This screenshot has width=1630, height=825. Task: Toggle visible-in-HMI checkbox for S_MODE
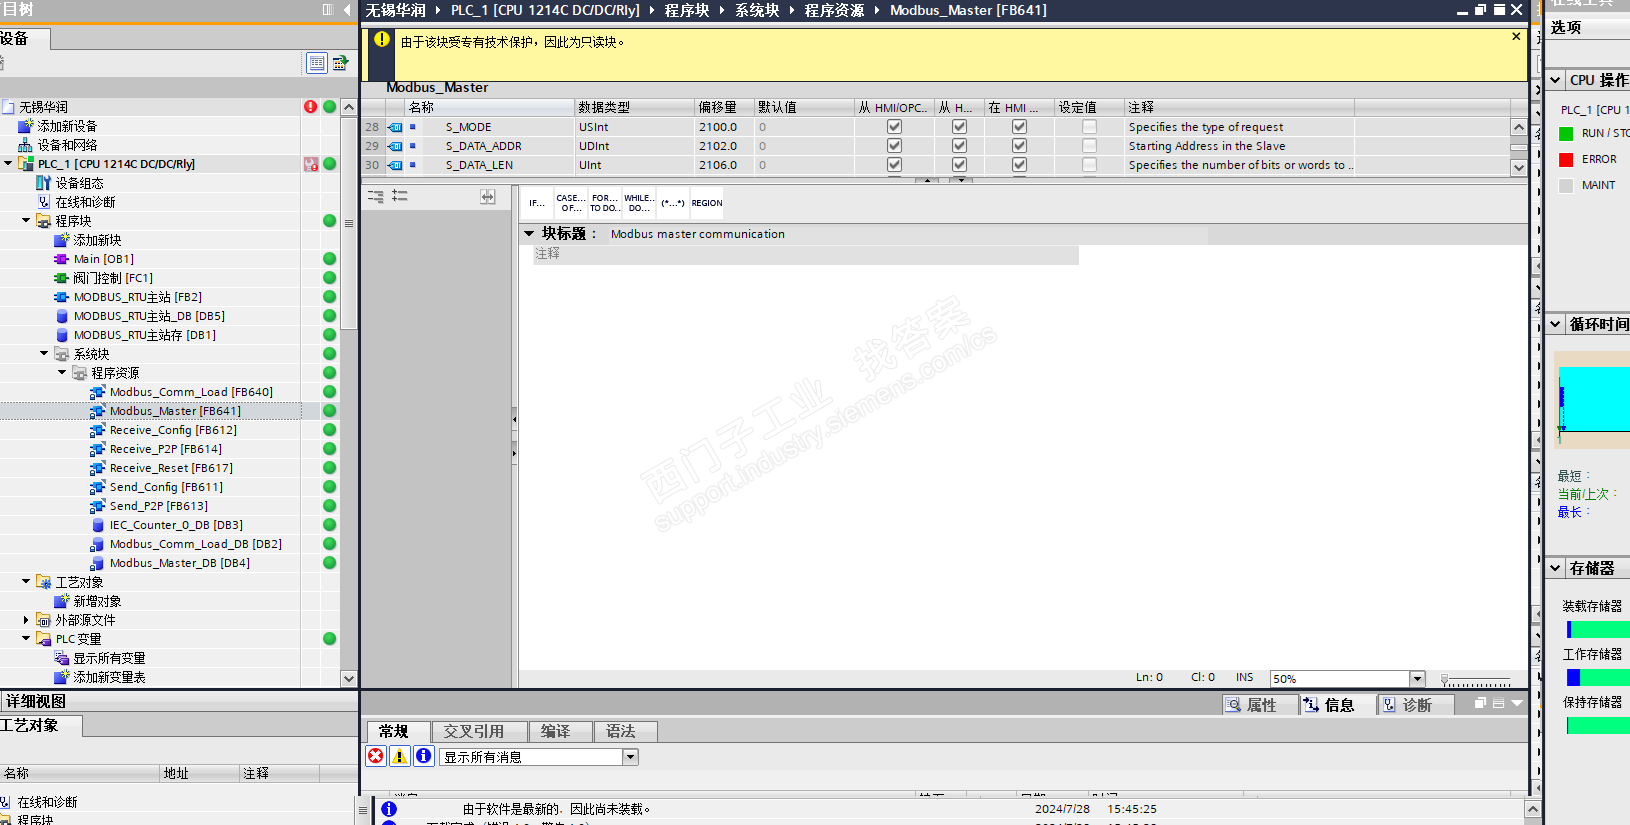pyautogui.click(x=1019, y=127)
